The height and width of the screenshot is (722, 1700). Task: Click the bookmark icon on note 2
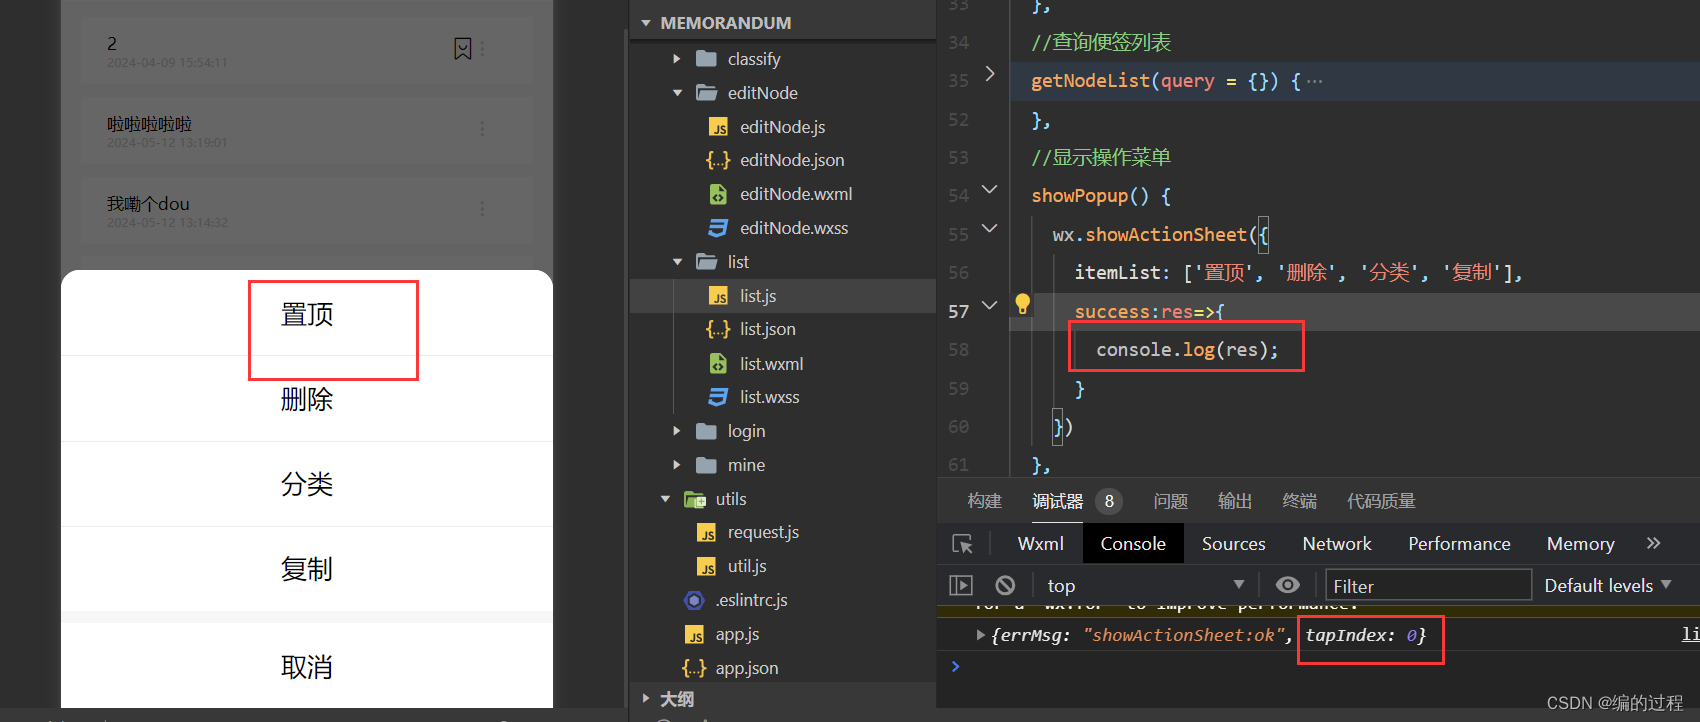tap(462, 48)
